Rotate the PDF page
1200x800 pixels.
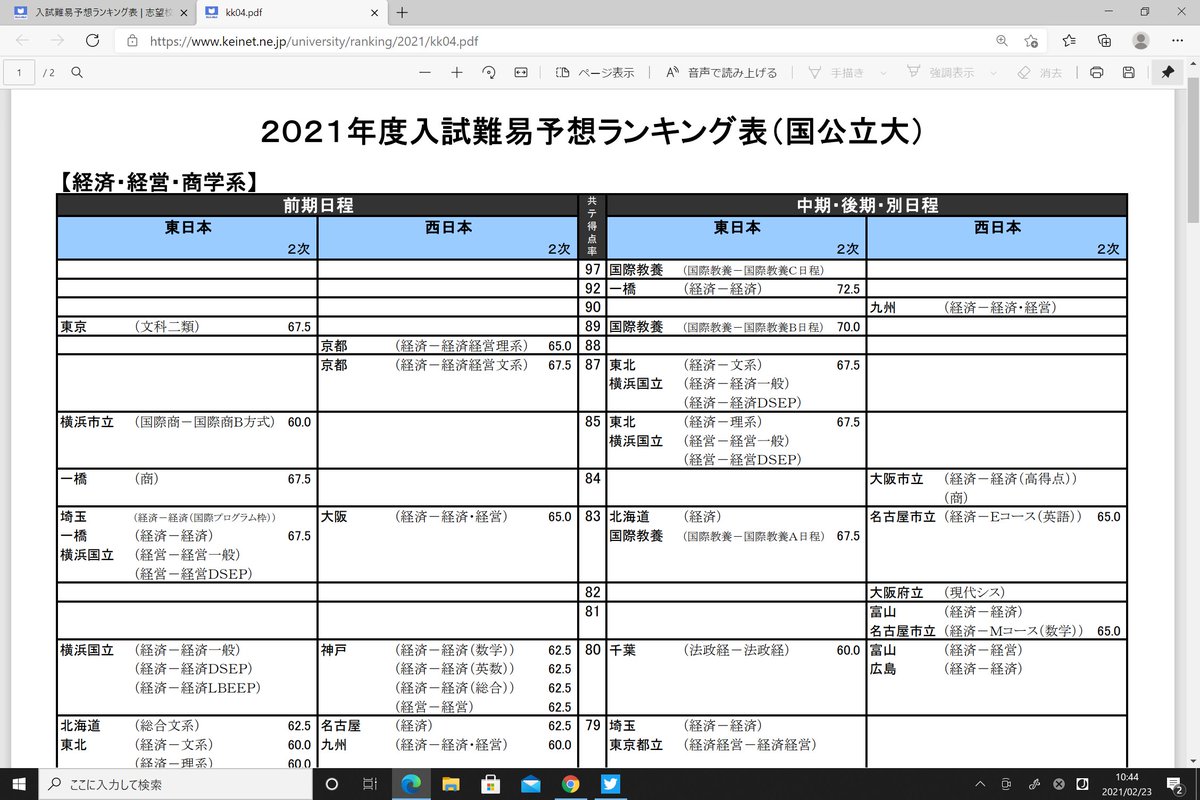[489, 72]
